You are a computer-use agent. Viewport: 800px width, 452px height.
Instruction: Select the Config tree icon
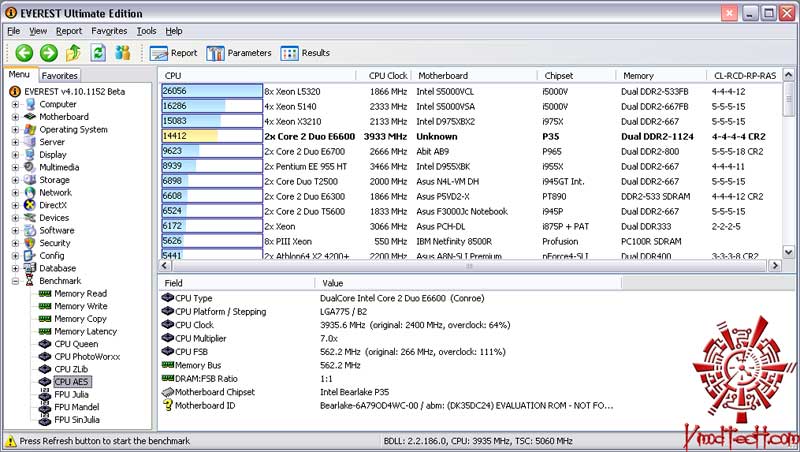pos(30,256)
